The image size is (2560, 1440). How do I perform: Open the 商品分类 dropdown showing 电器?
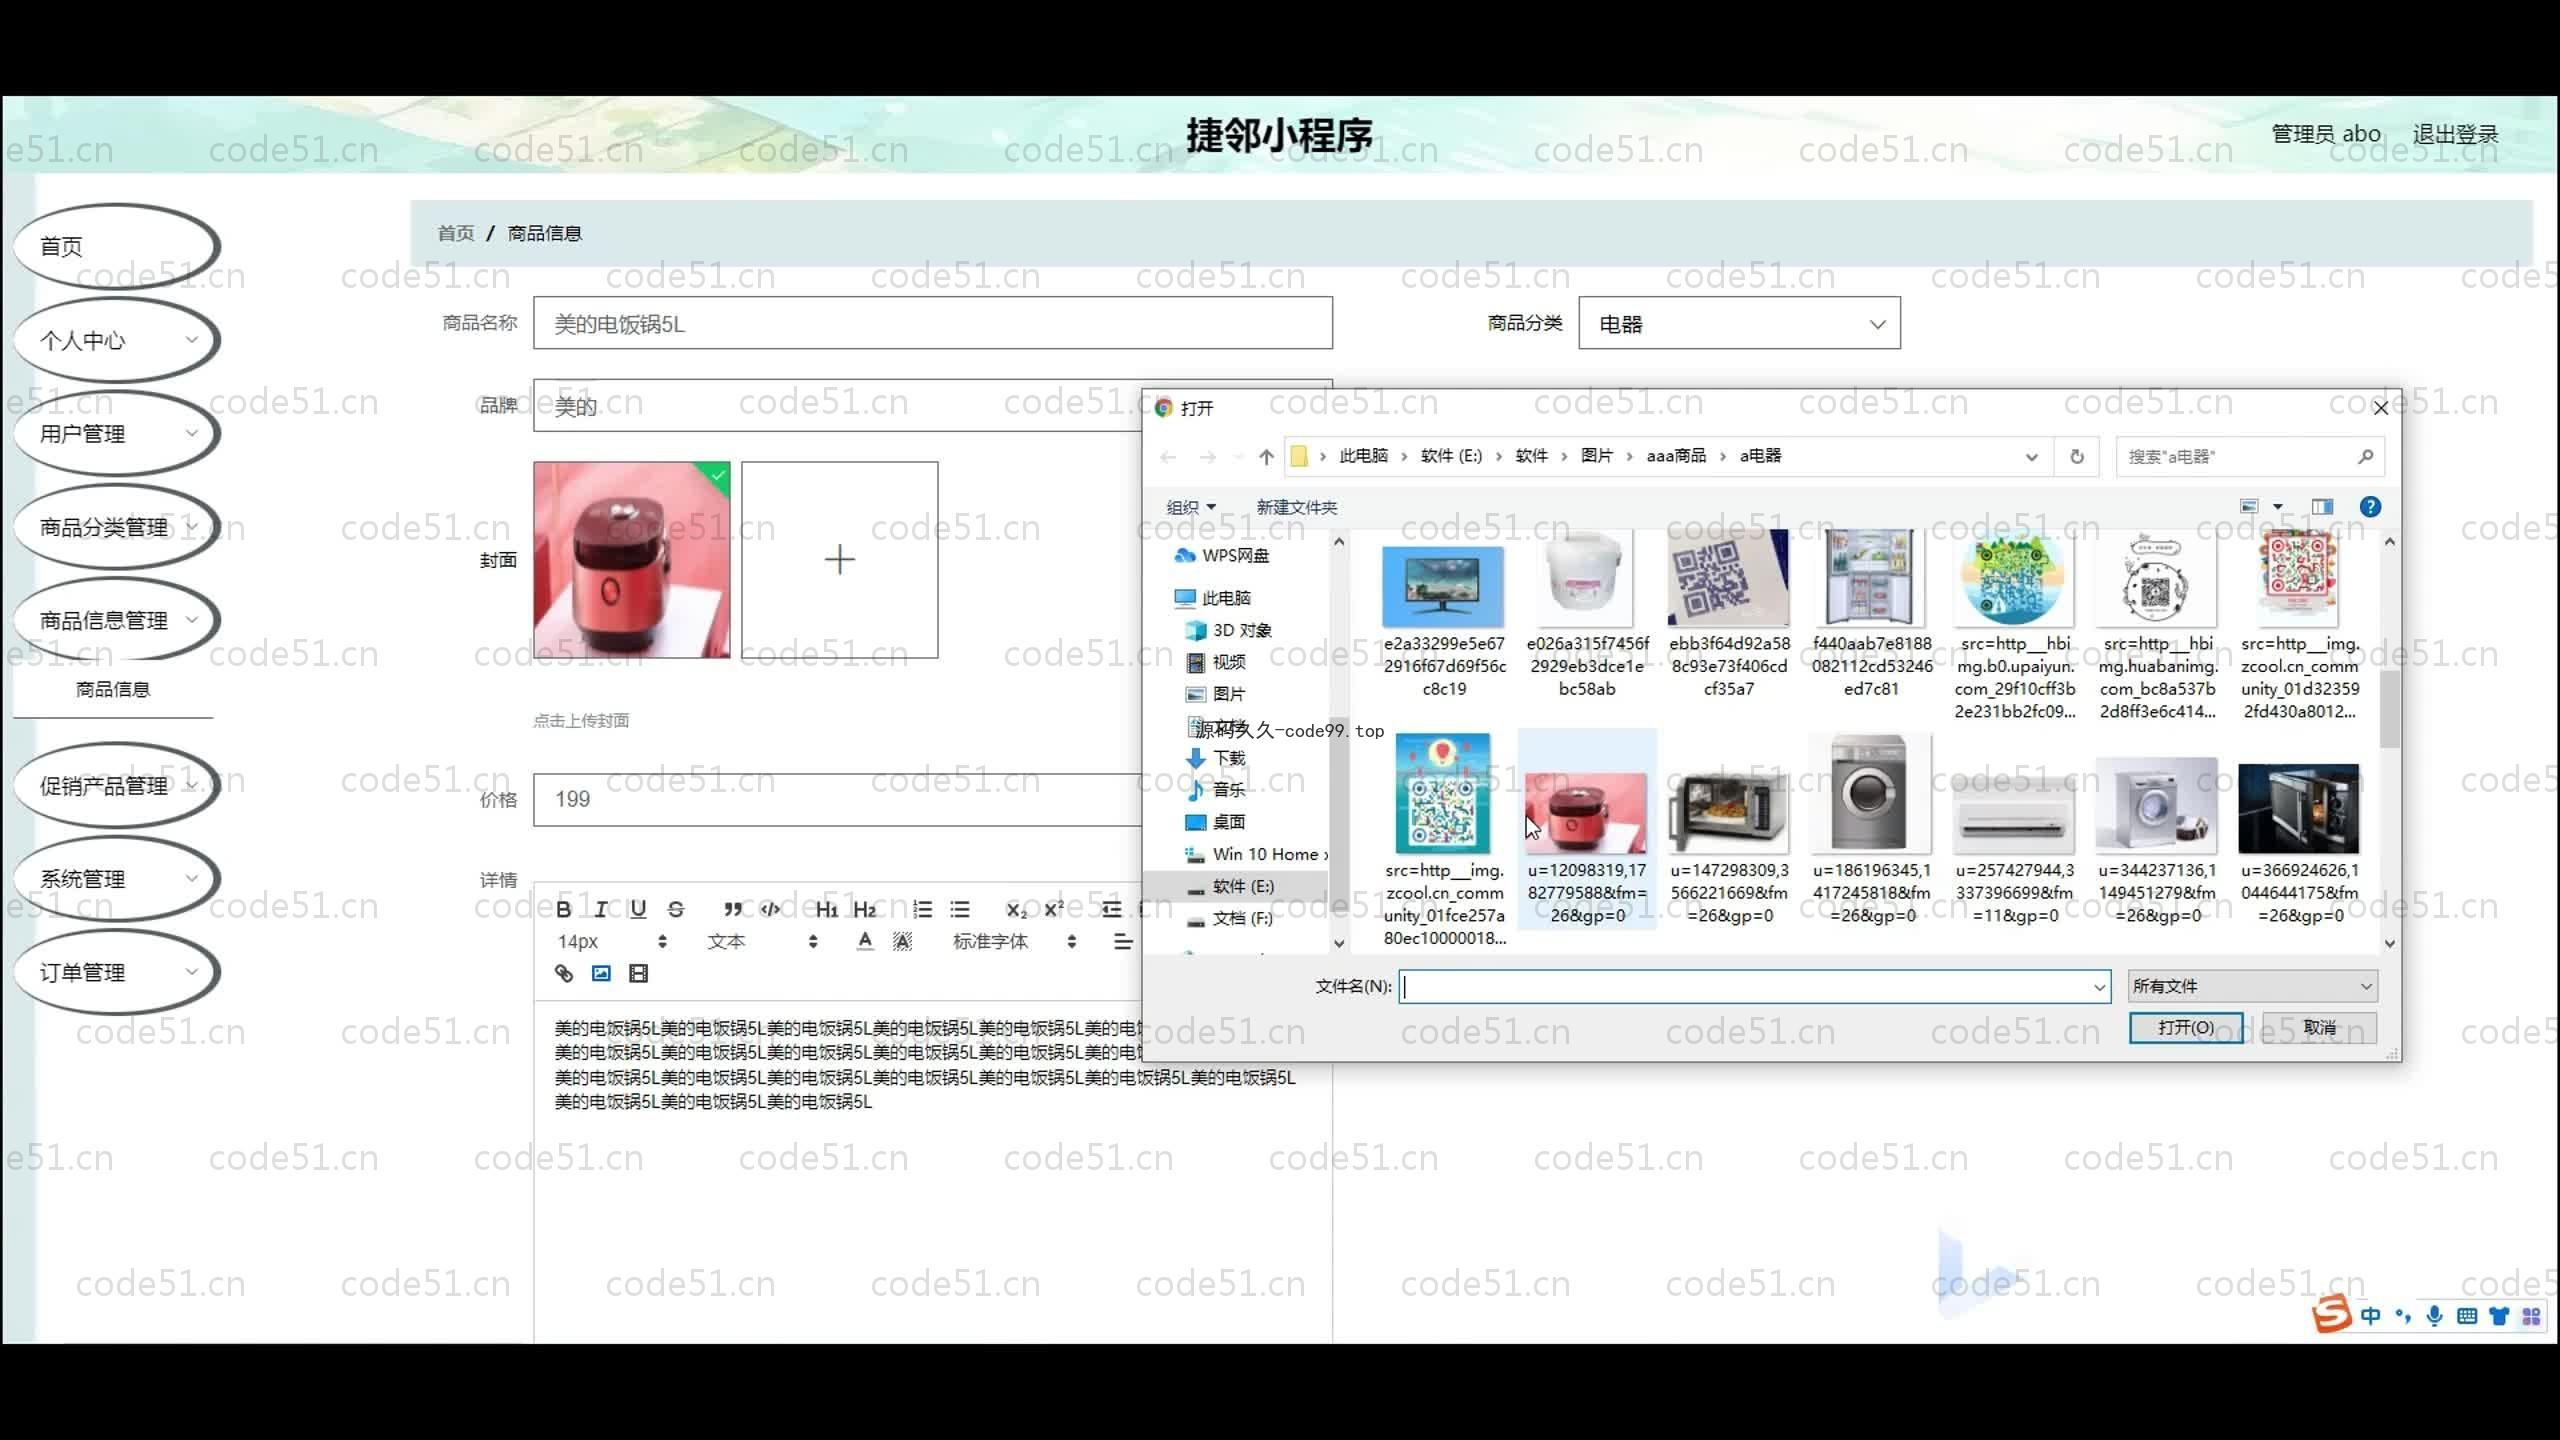pyautogui.click(x=1739, y=323)
